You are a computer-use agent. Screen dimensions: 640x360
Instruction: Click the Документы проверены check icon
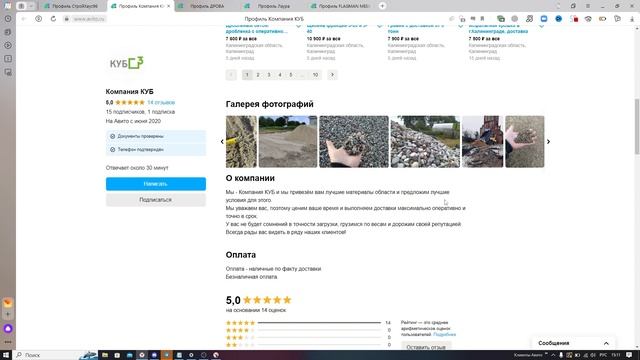pos(113,136)
